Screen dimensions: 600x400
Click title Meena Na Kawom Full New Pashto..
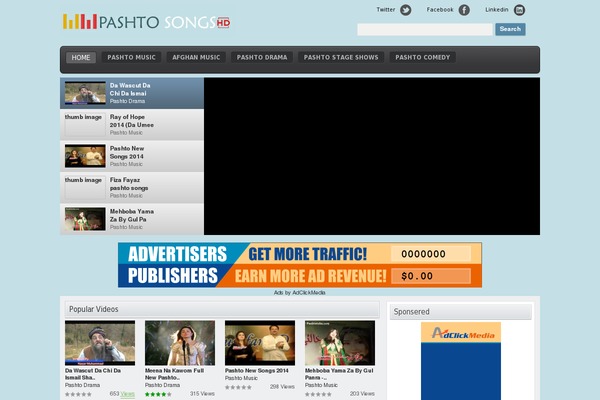174,374
